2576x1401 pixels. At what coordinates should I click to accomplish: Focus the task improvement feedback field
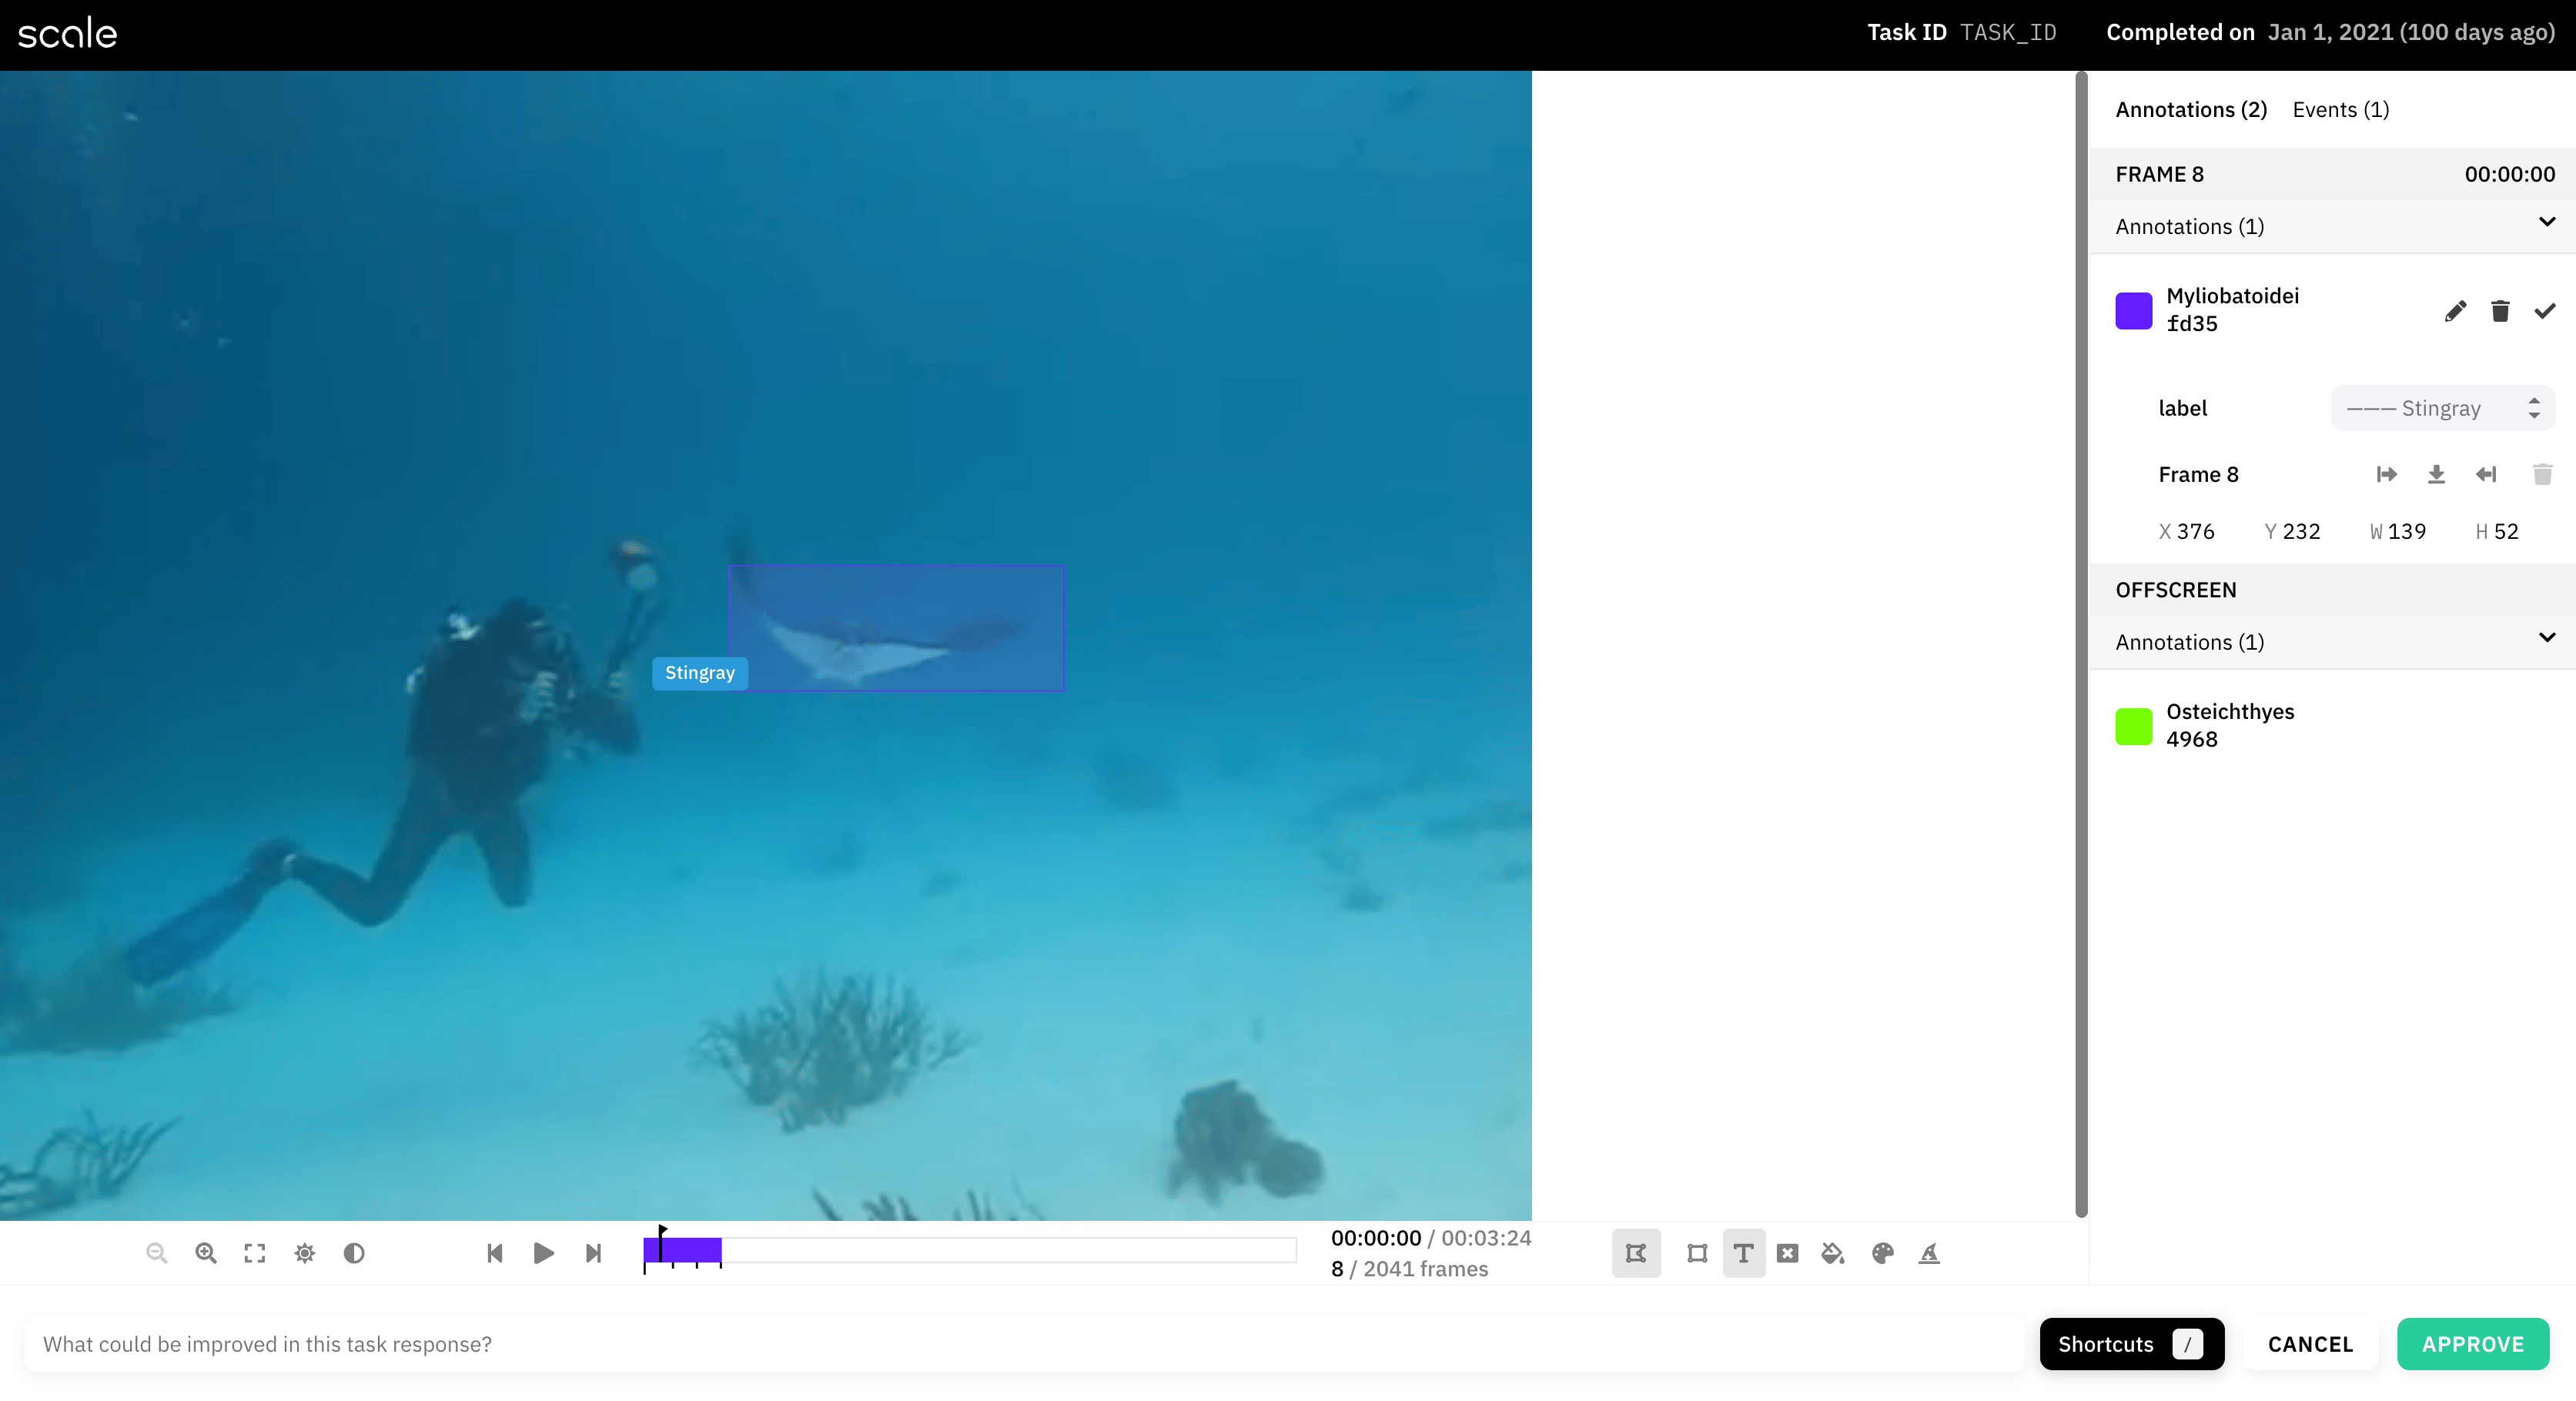pos(1025,1344)
